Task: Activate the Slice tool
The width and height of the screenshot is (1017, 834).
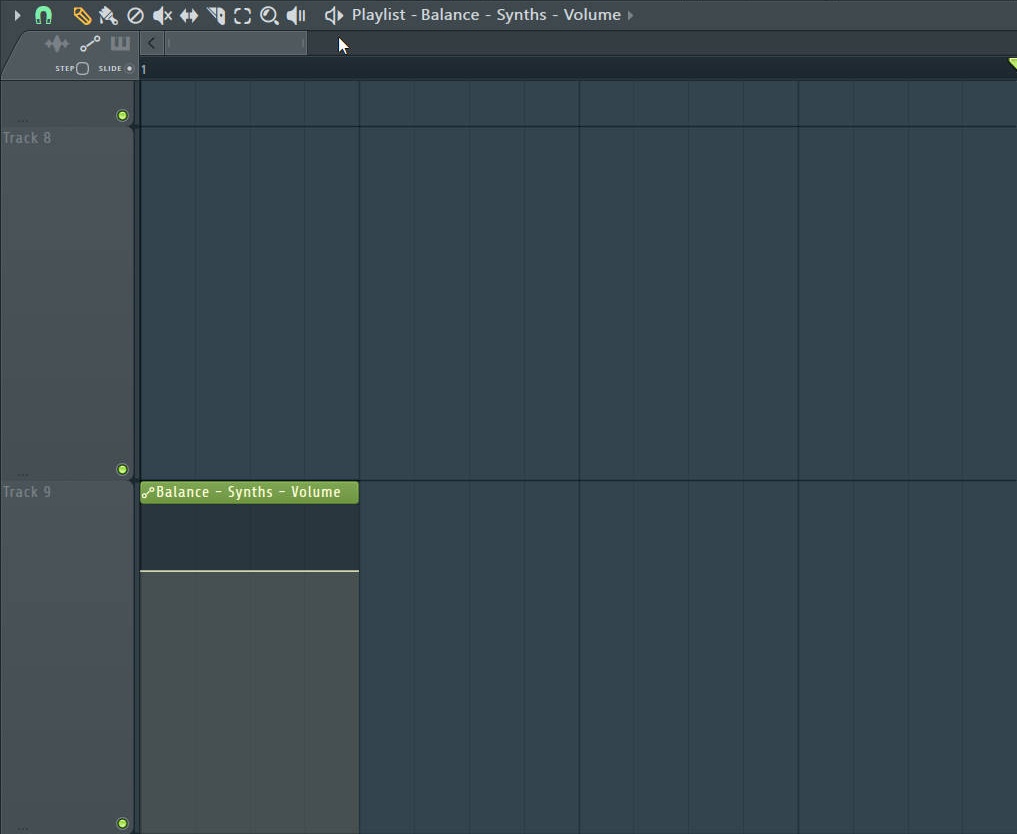Action: tap(215, 15)
